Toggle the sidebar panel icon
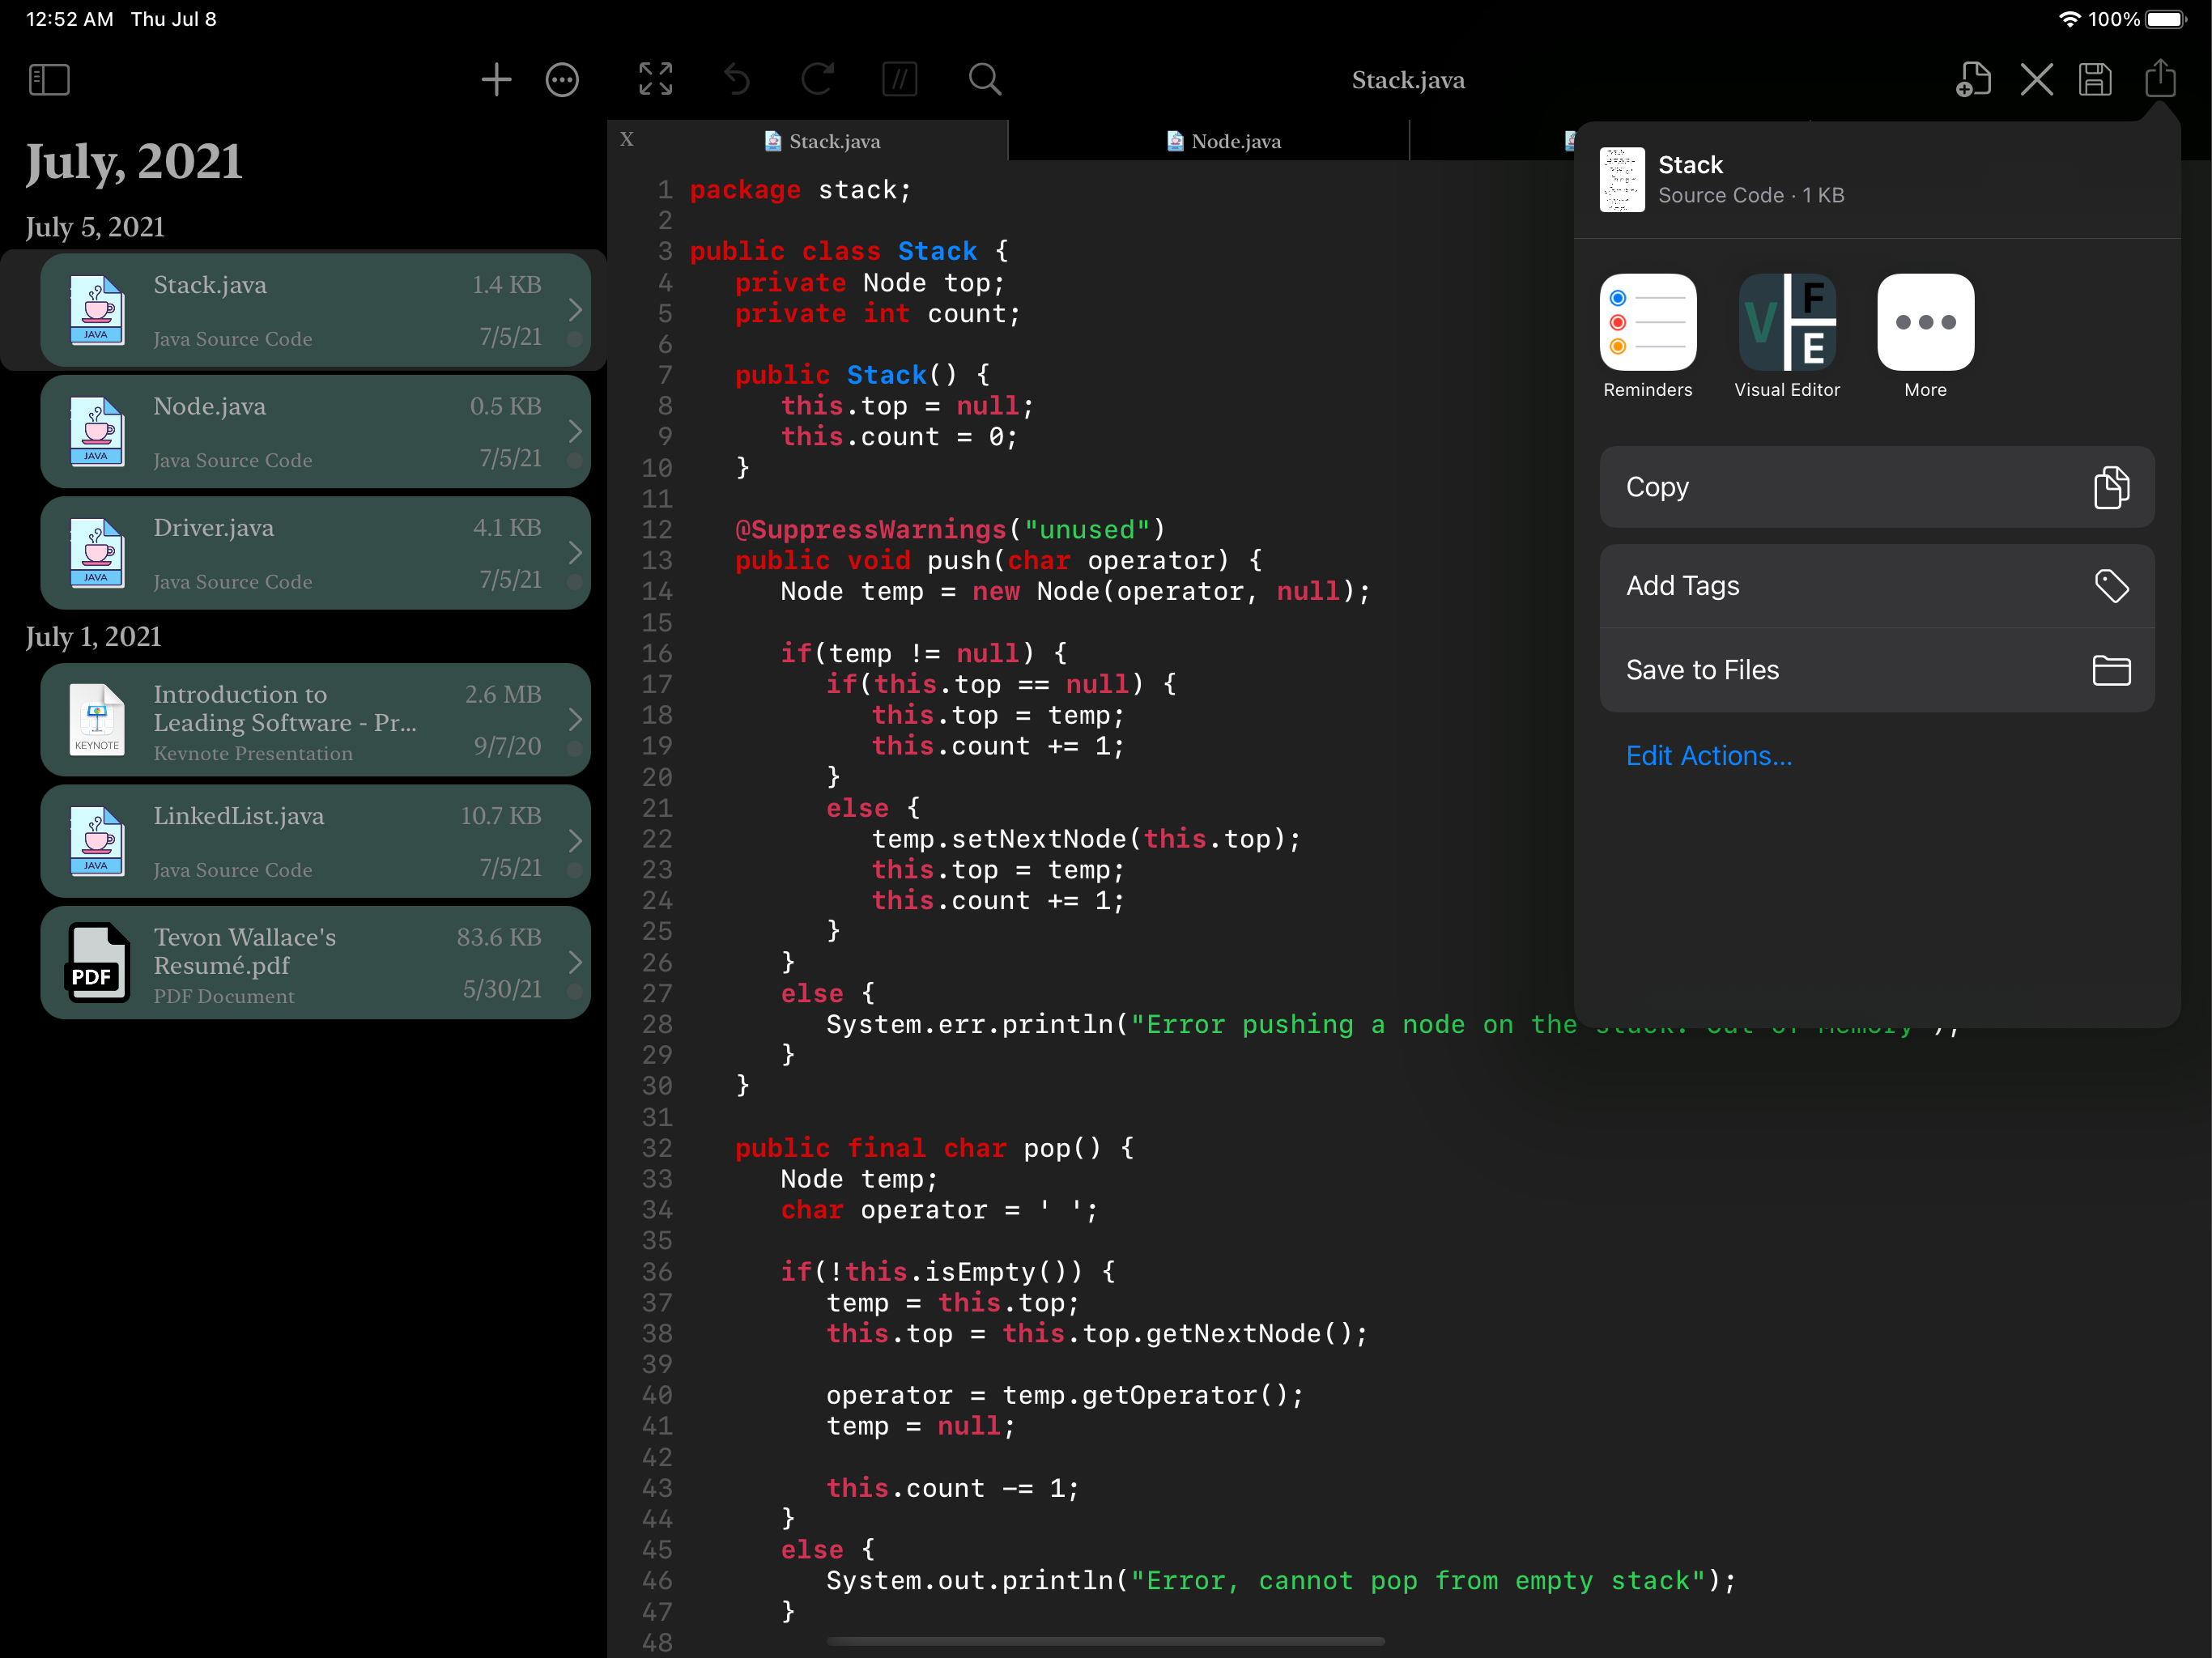The height and width of the screenshot is (1658, 2212). click(x=49, y=80)
